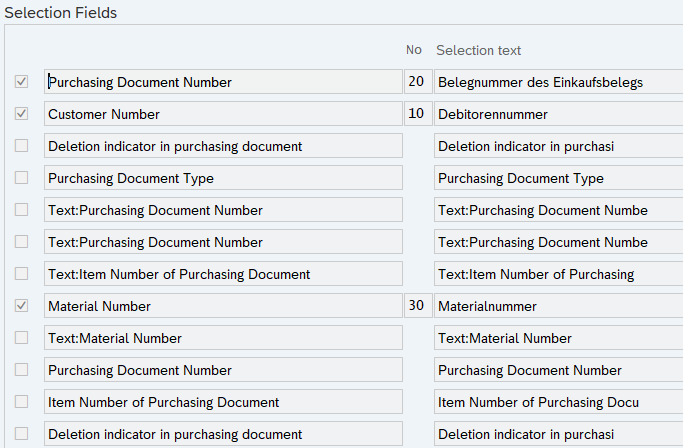Click the Item Number of Purchasing Docu selection text
683x448 pixels.
pyautogui.click(x=558, y=402)
